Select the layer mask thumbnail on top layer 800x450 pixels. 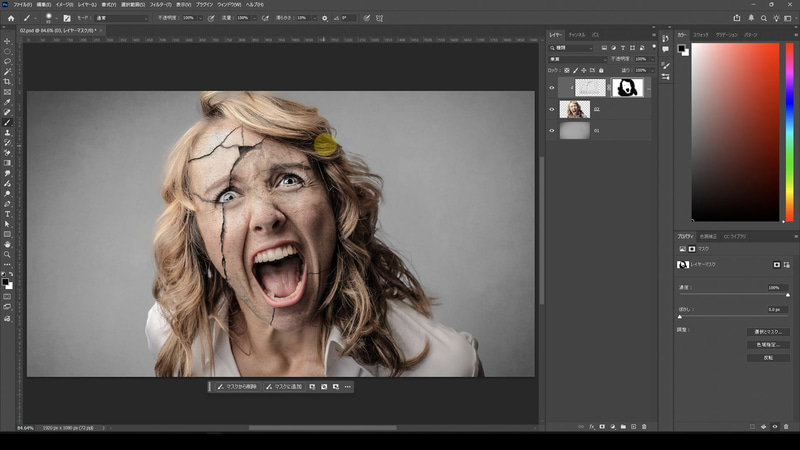coord(627,88)
